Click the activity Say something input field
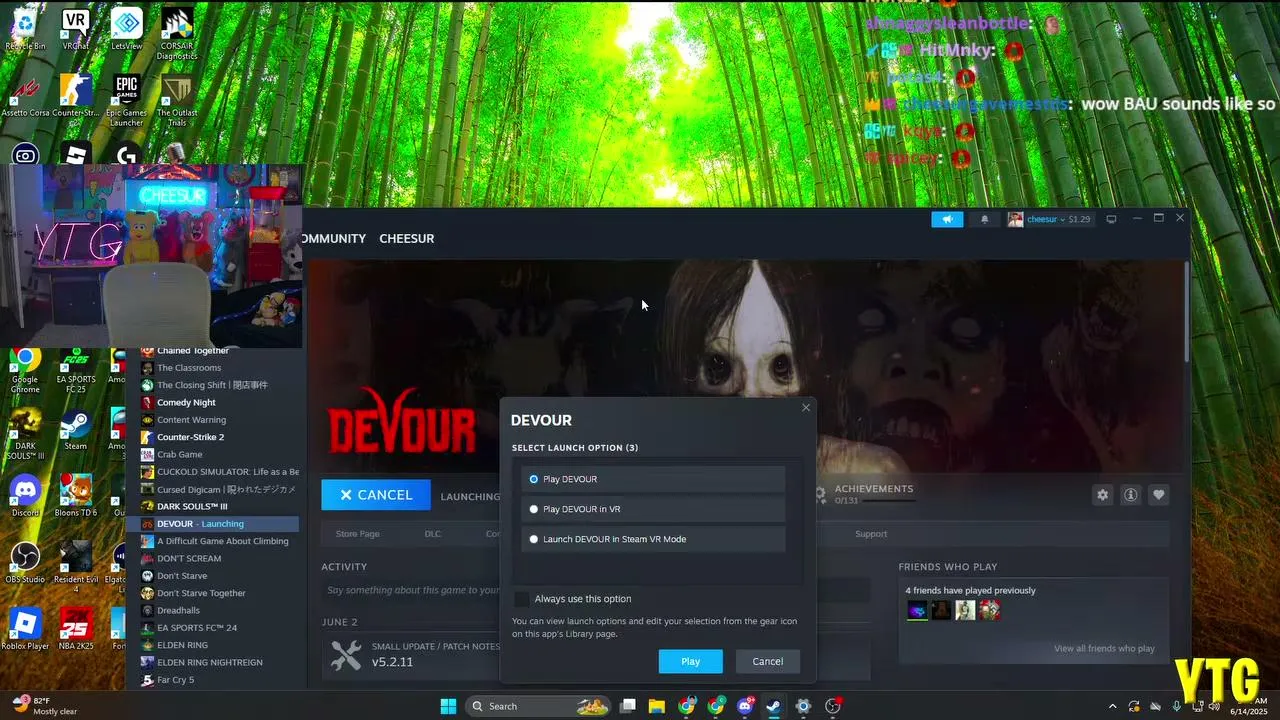1280x720 pixels. point(410,590)
